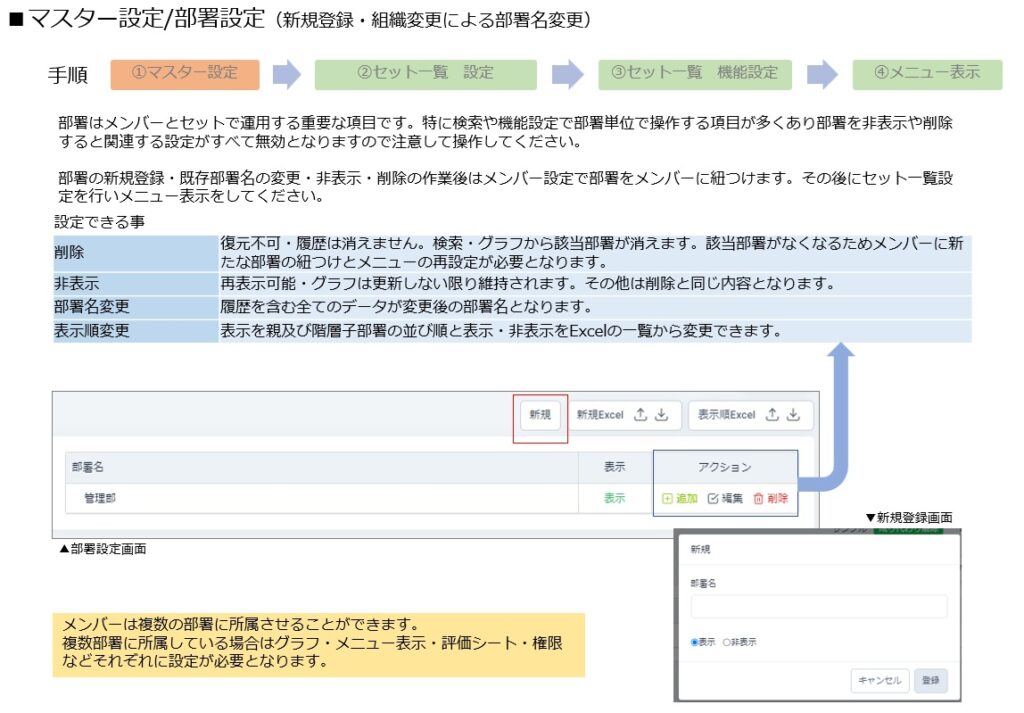Screen dimensions: 1024x713
Task: Click download icon next to 新規Excel
Action: pyautogui.click(x=662, y=416)
